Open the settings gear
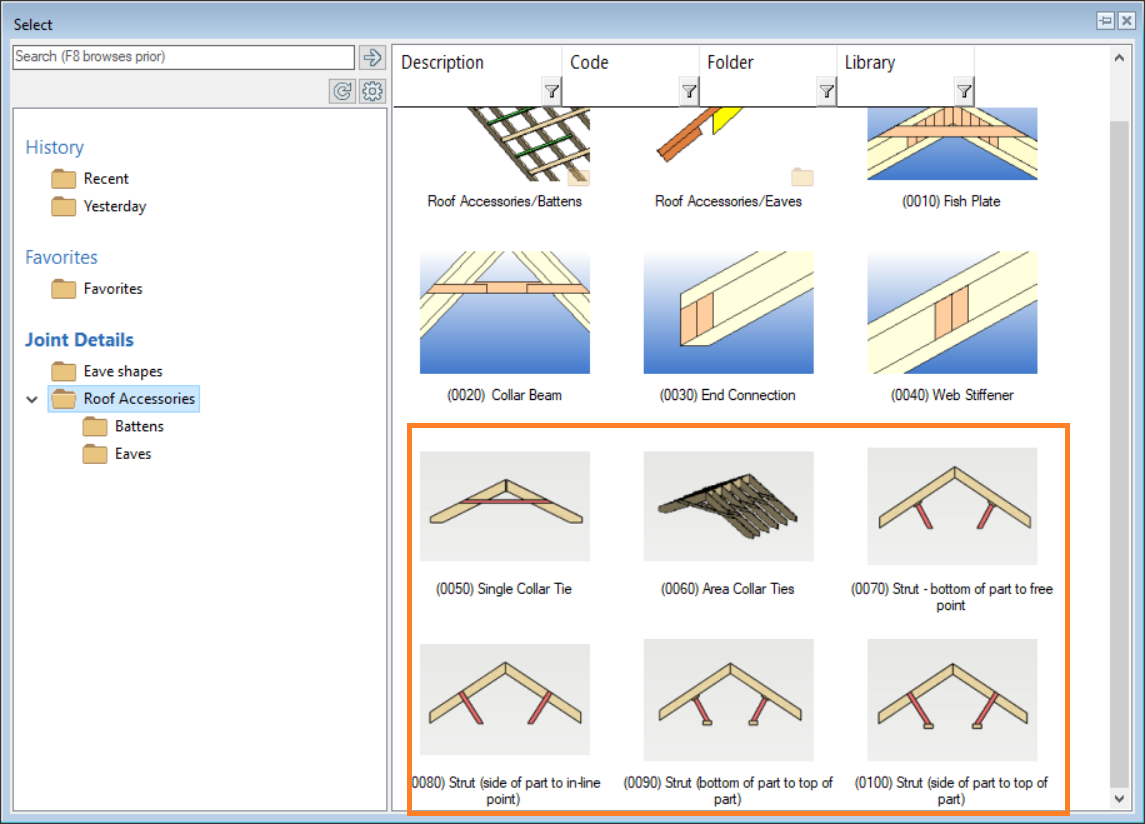 [371, 90]
